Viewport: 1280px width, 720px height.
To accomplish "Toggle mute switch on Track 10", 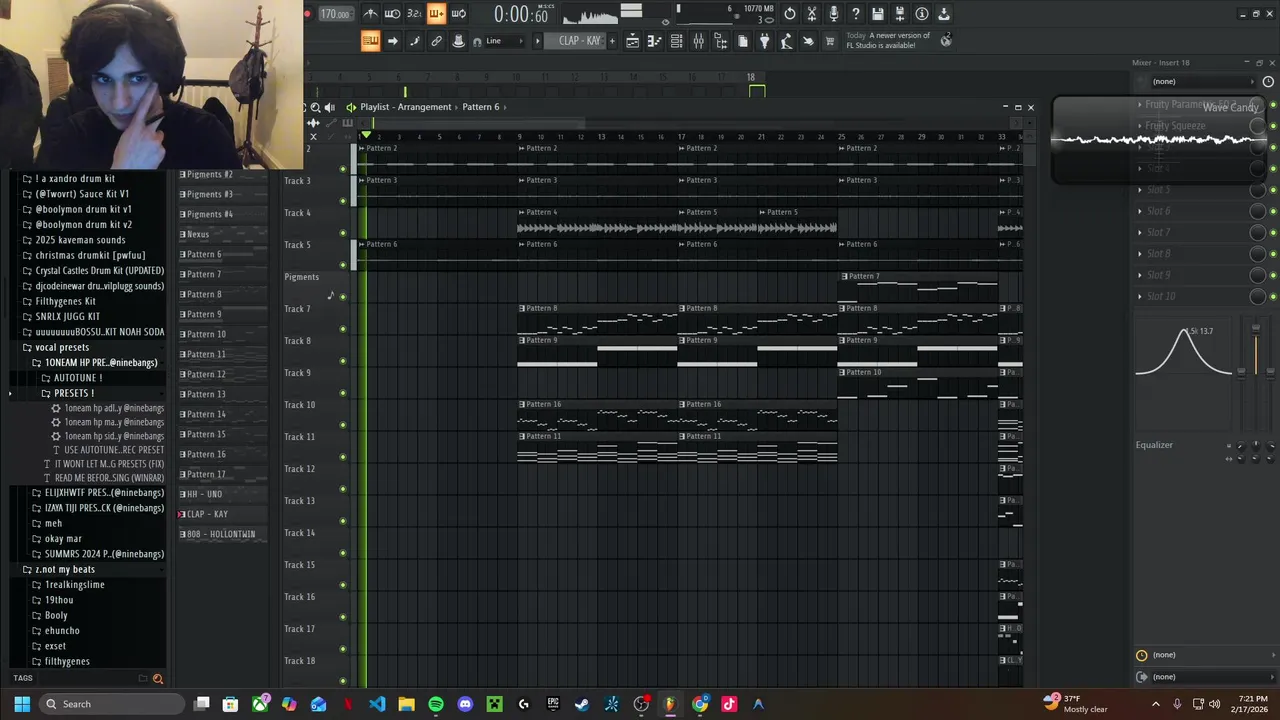I will click(343, 424).
